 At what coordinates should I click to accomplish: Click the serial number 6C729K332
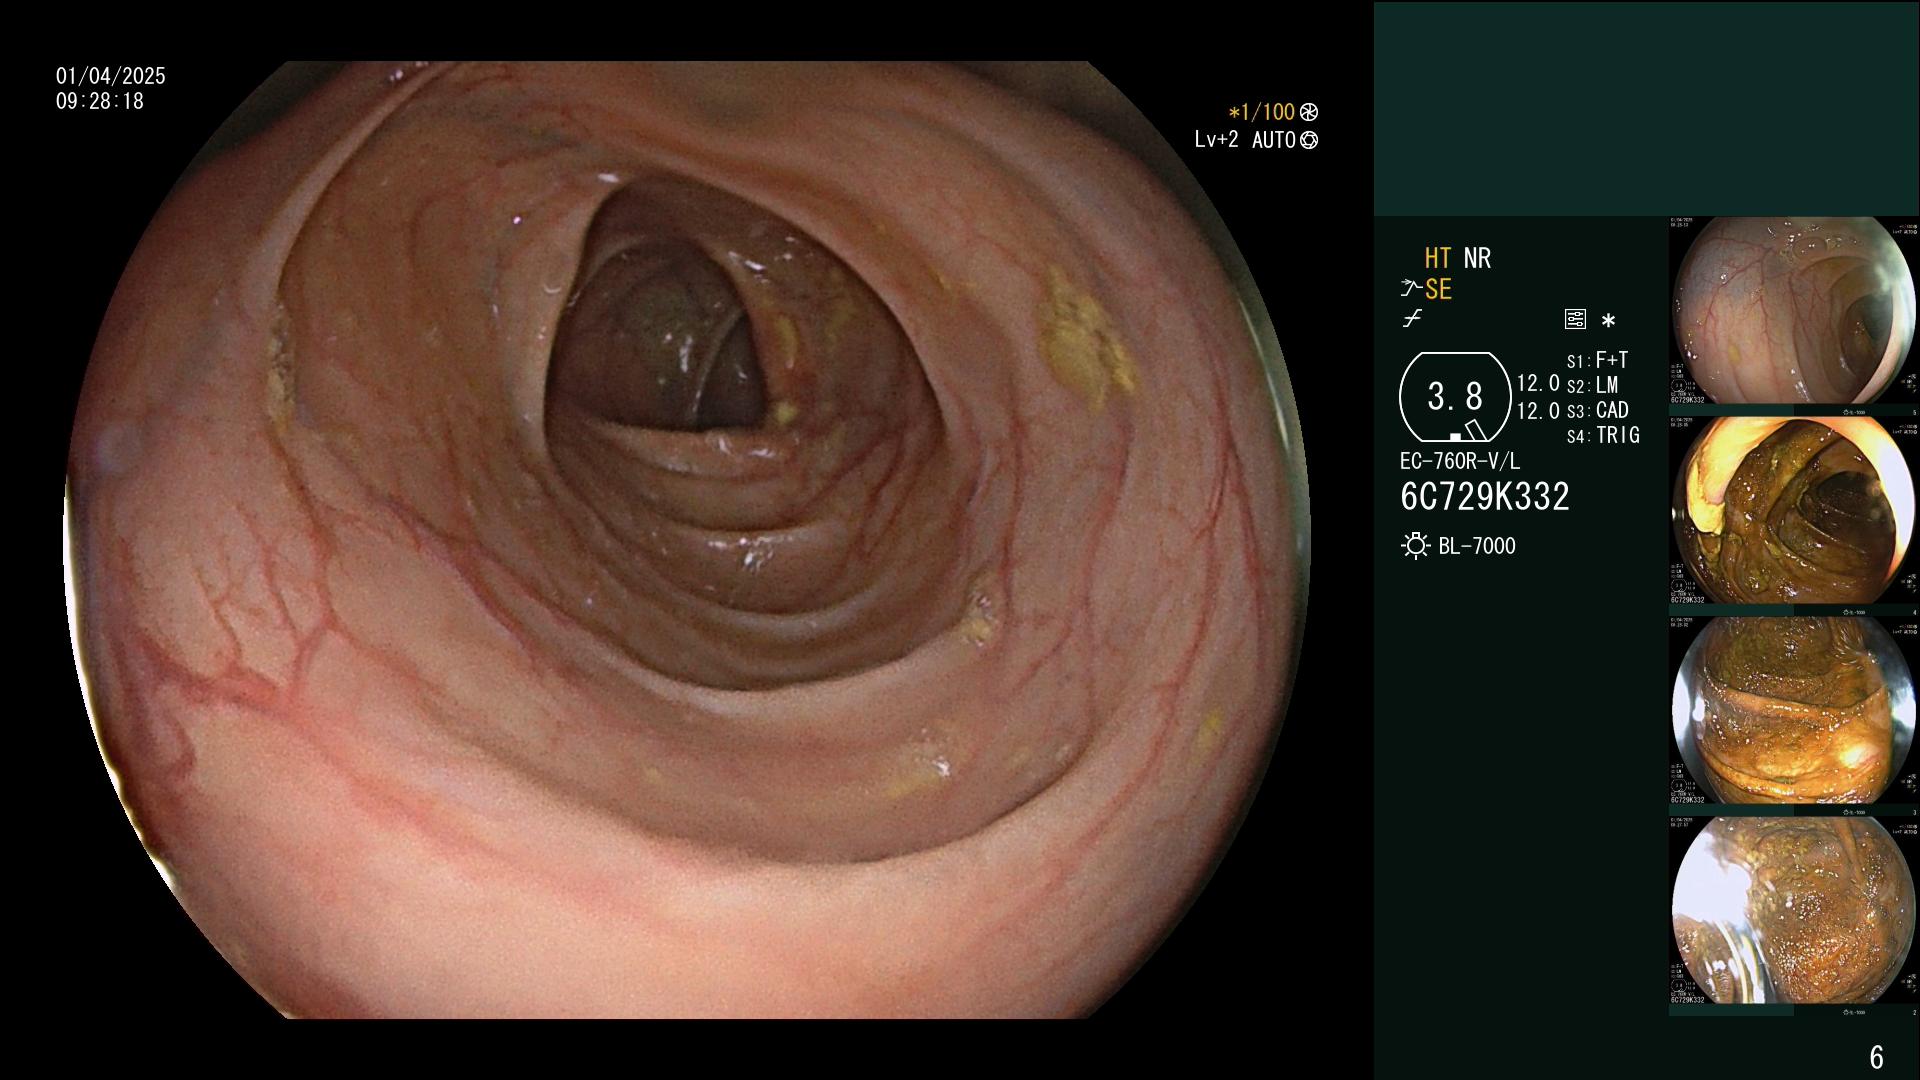tap(1485, 497)
